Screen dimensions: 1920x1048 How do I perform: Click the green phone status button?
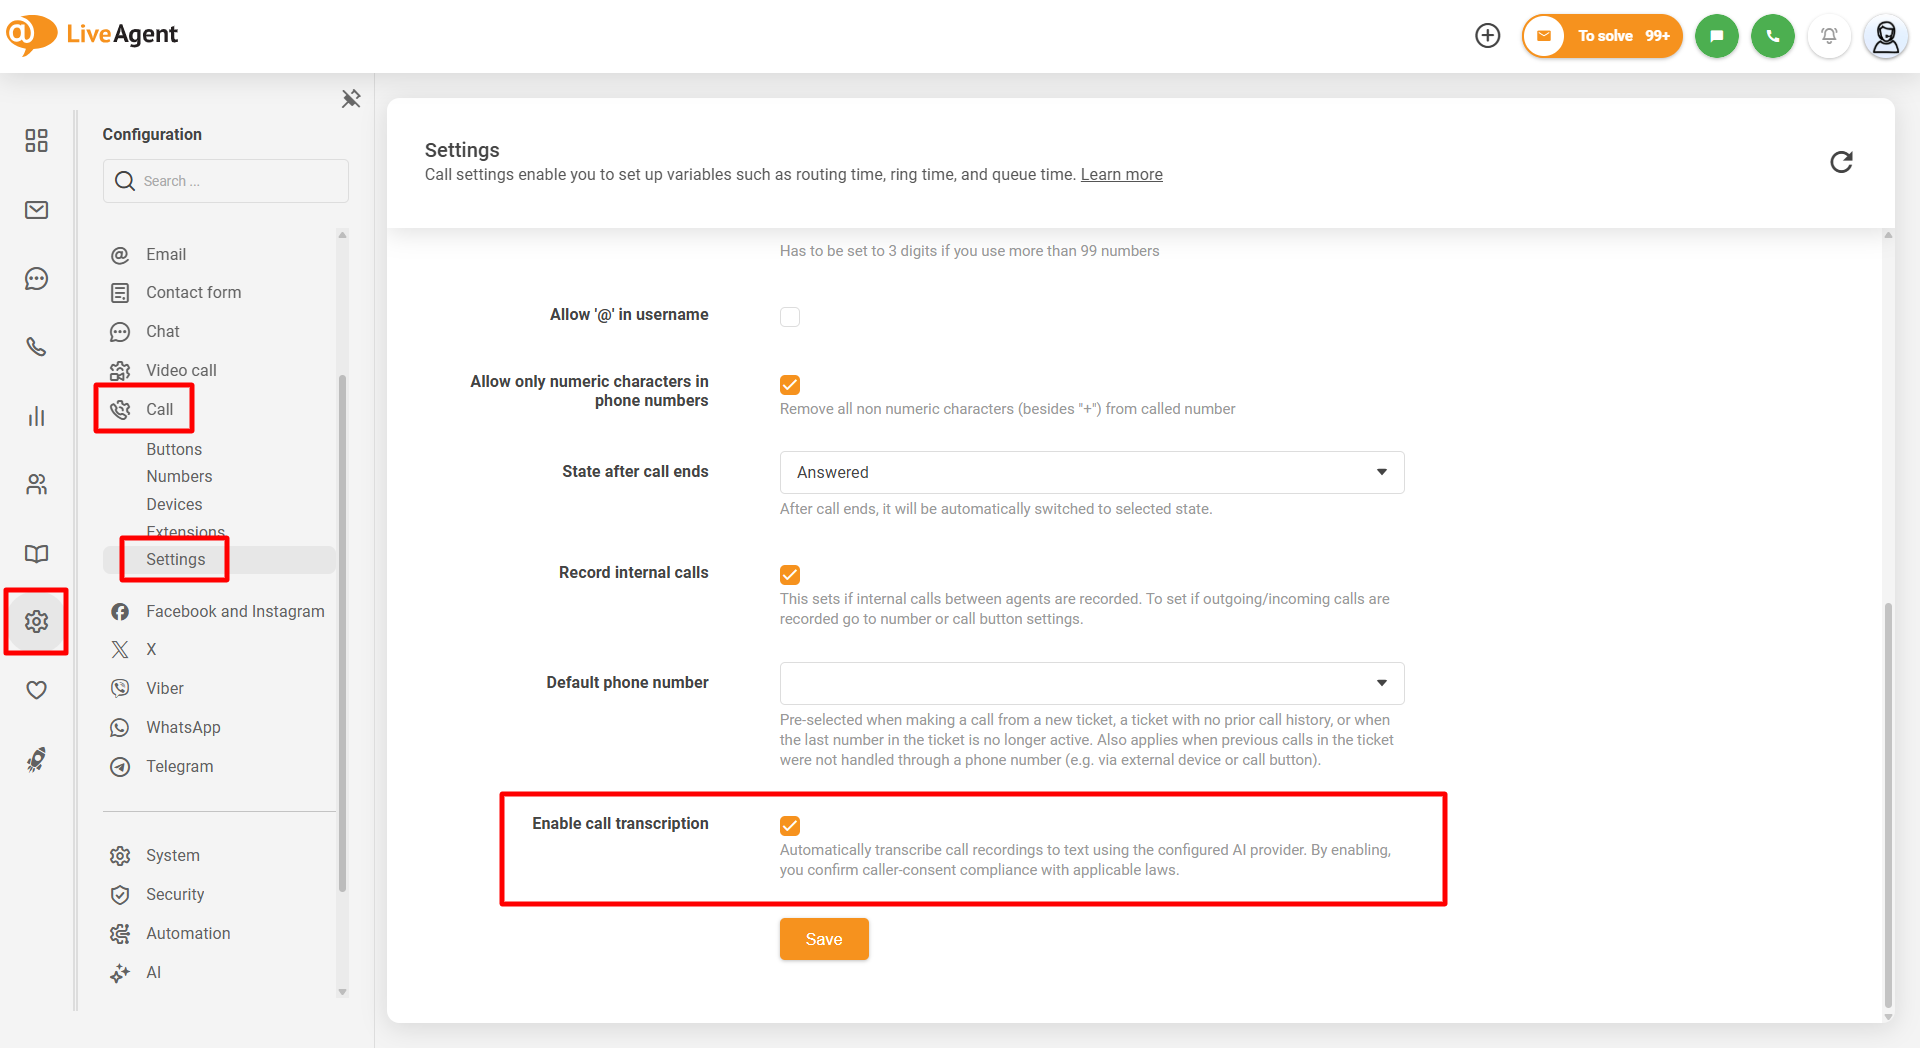coord(1772,36)
